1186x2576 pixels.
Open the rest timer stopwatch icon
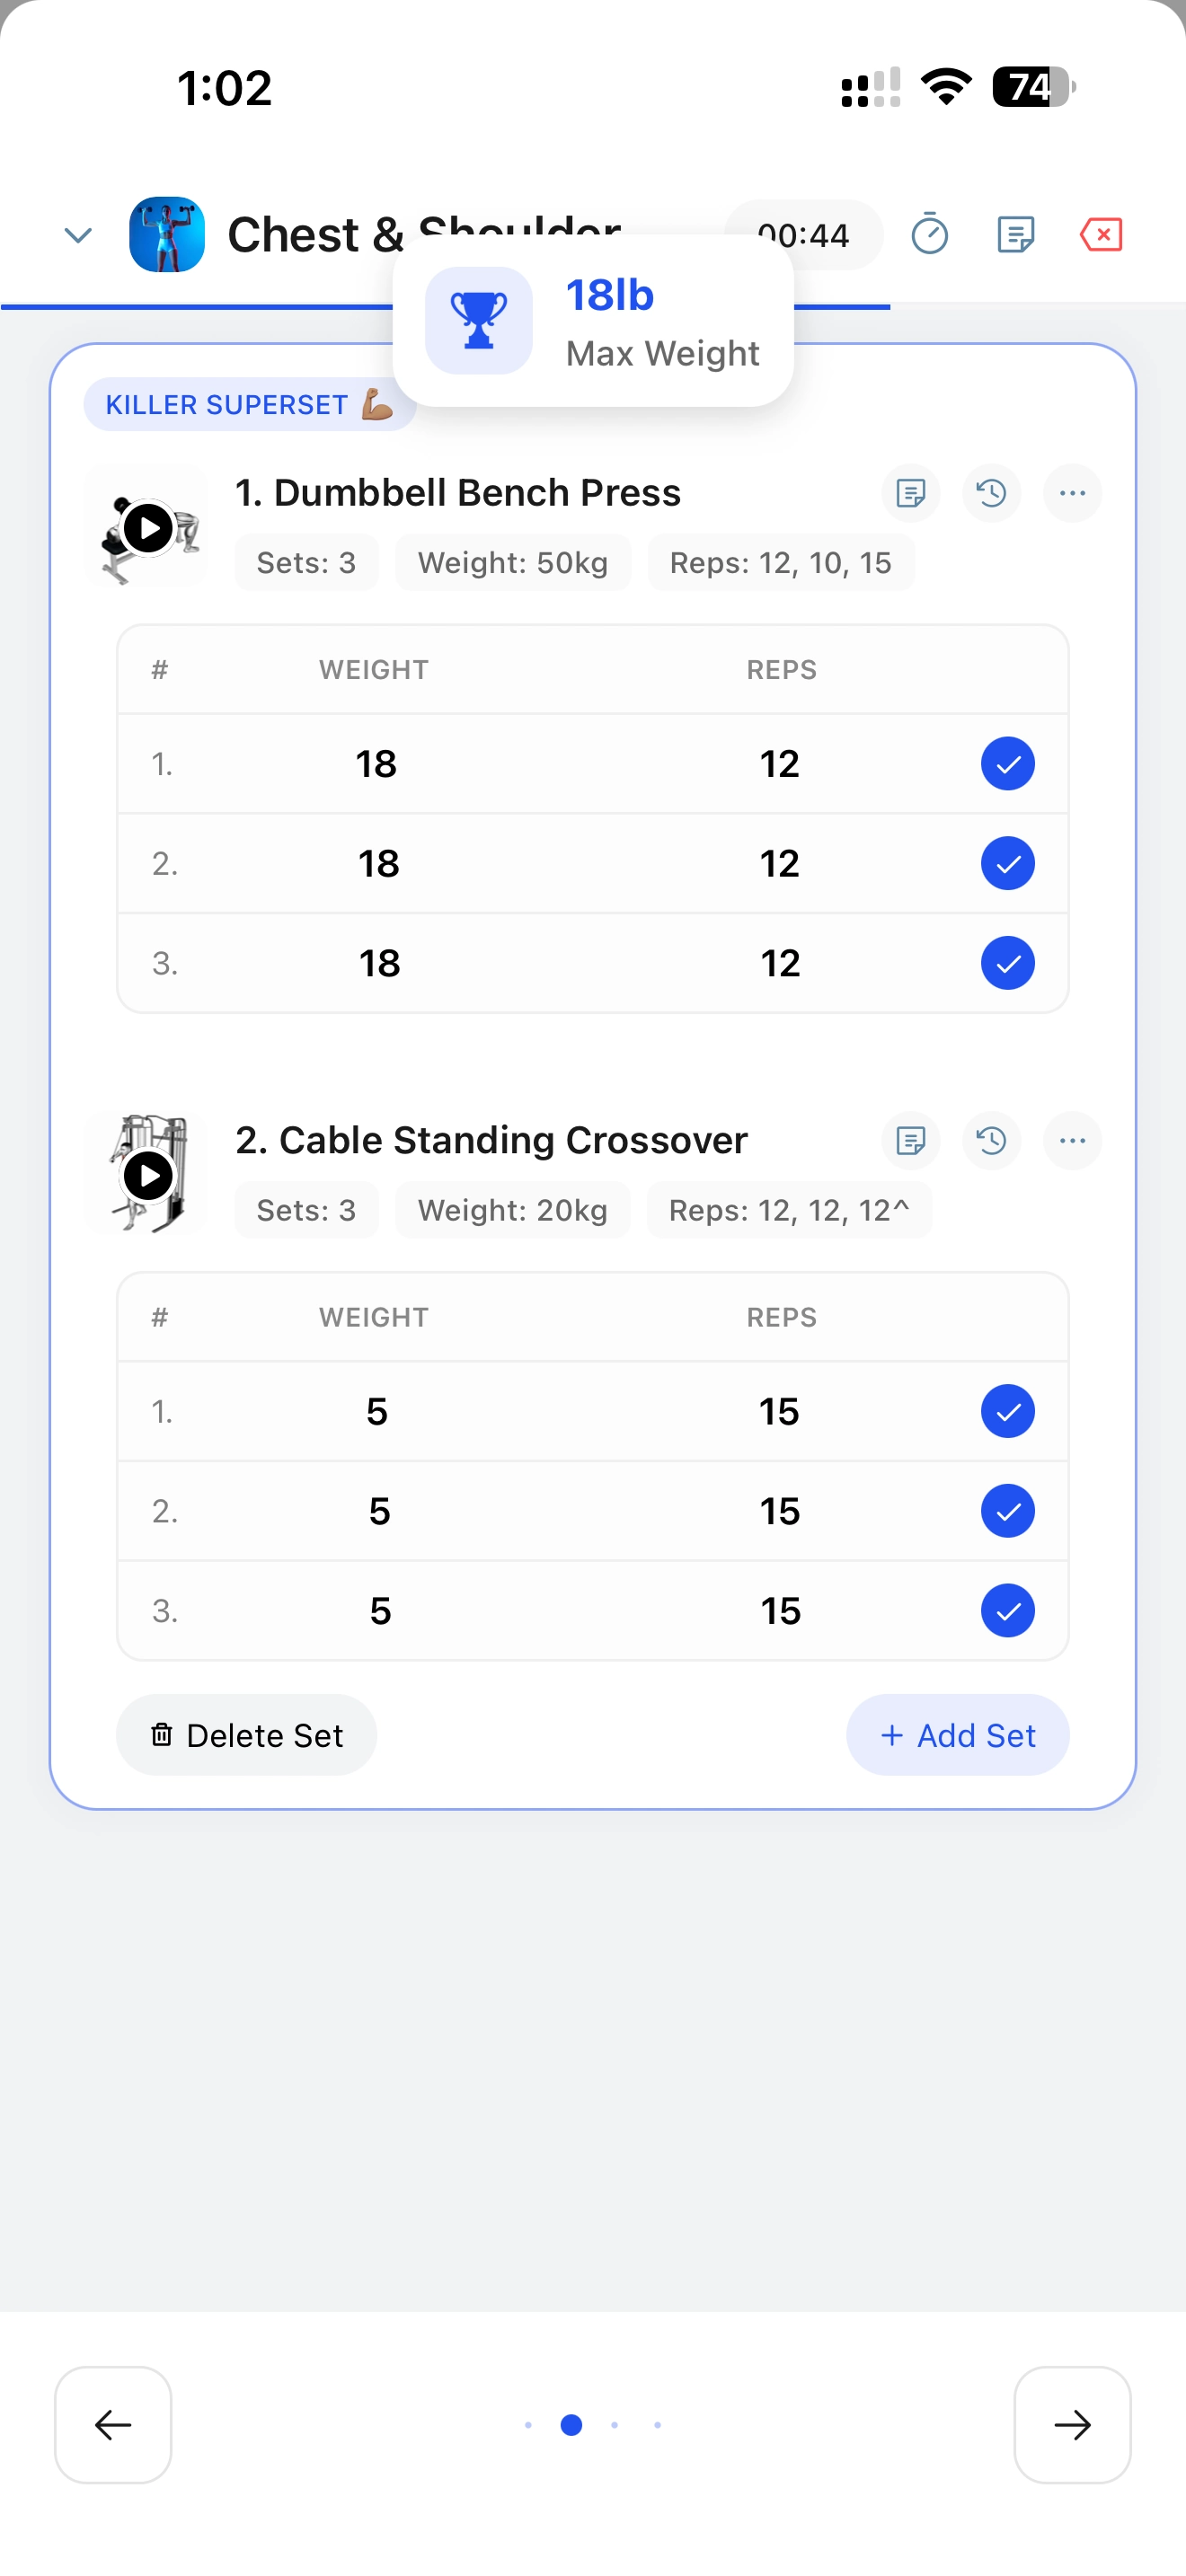(x=929, y=235)
